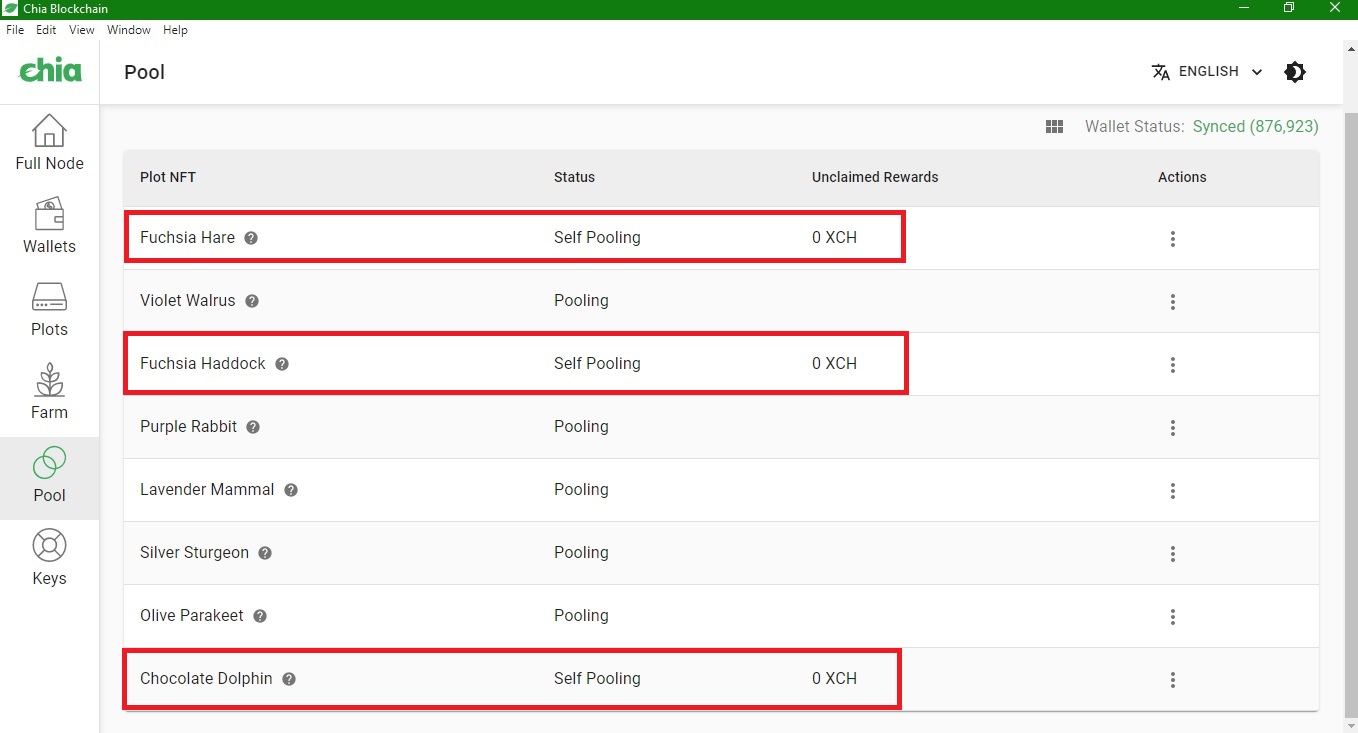The image size is (1358, 733).
Task: Click the Plot NFT column header
Action: click(168, 177)
